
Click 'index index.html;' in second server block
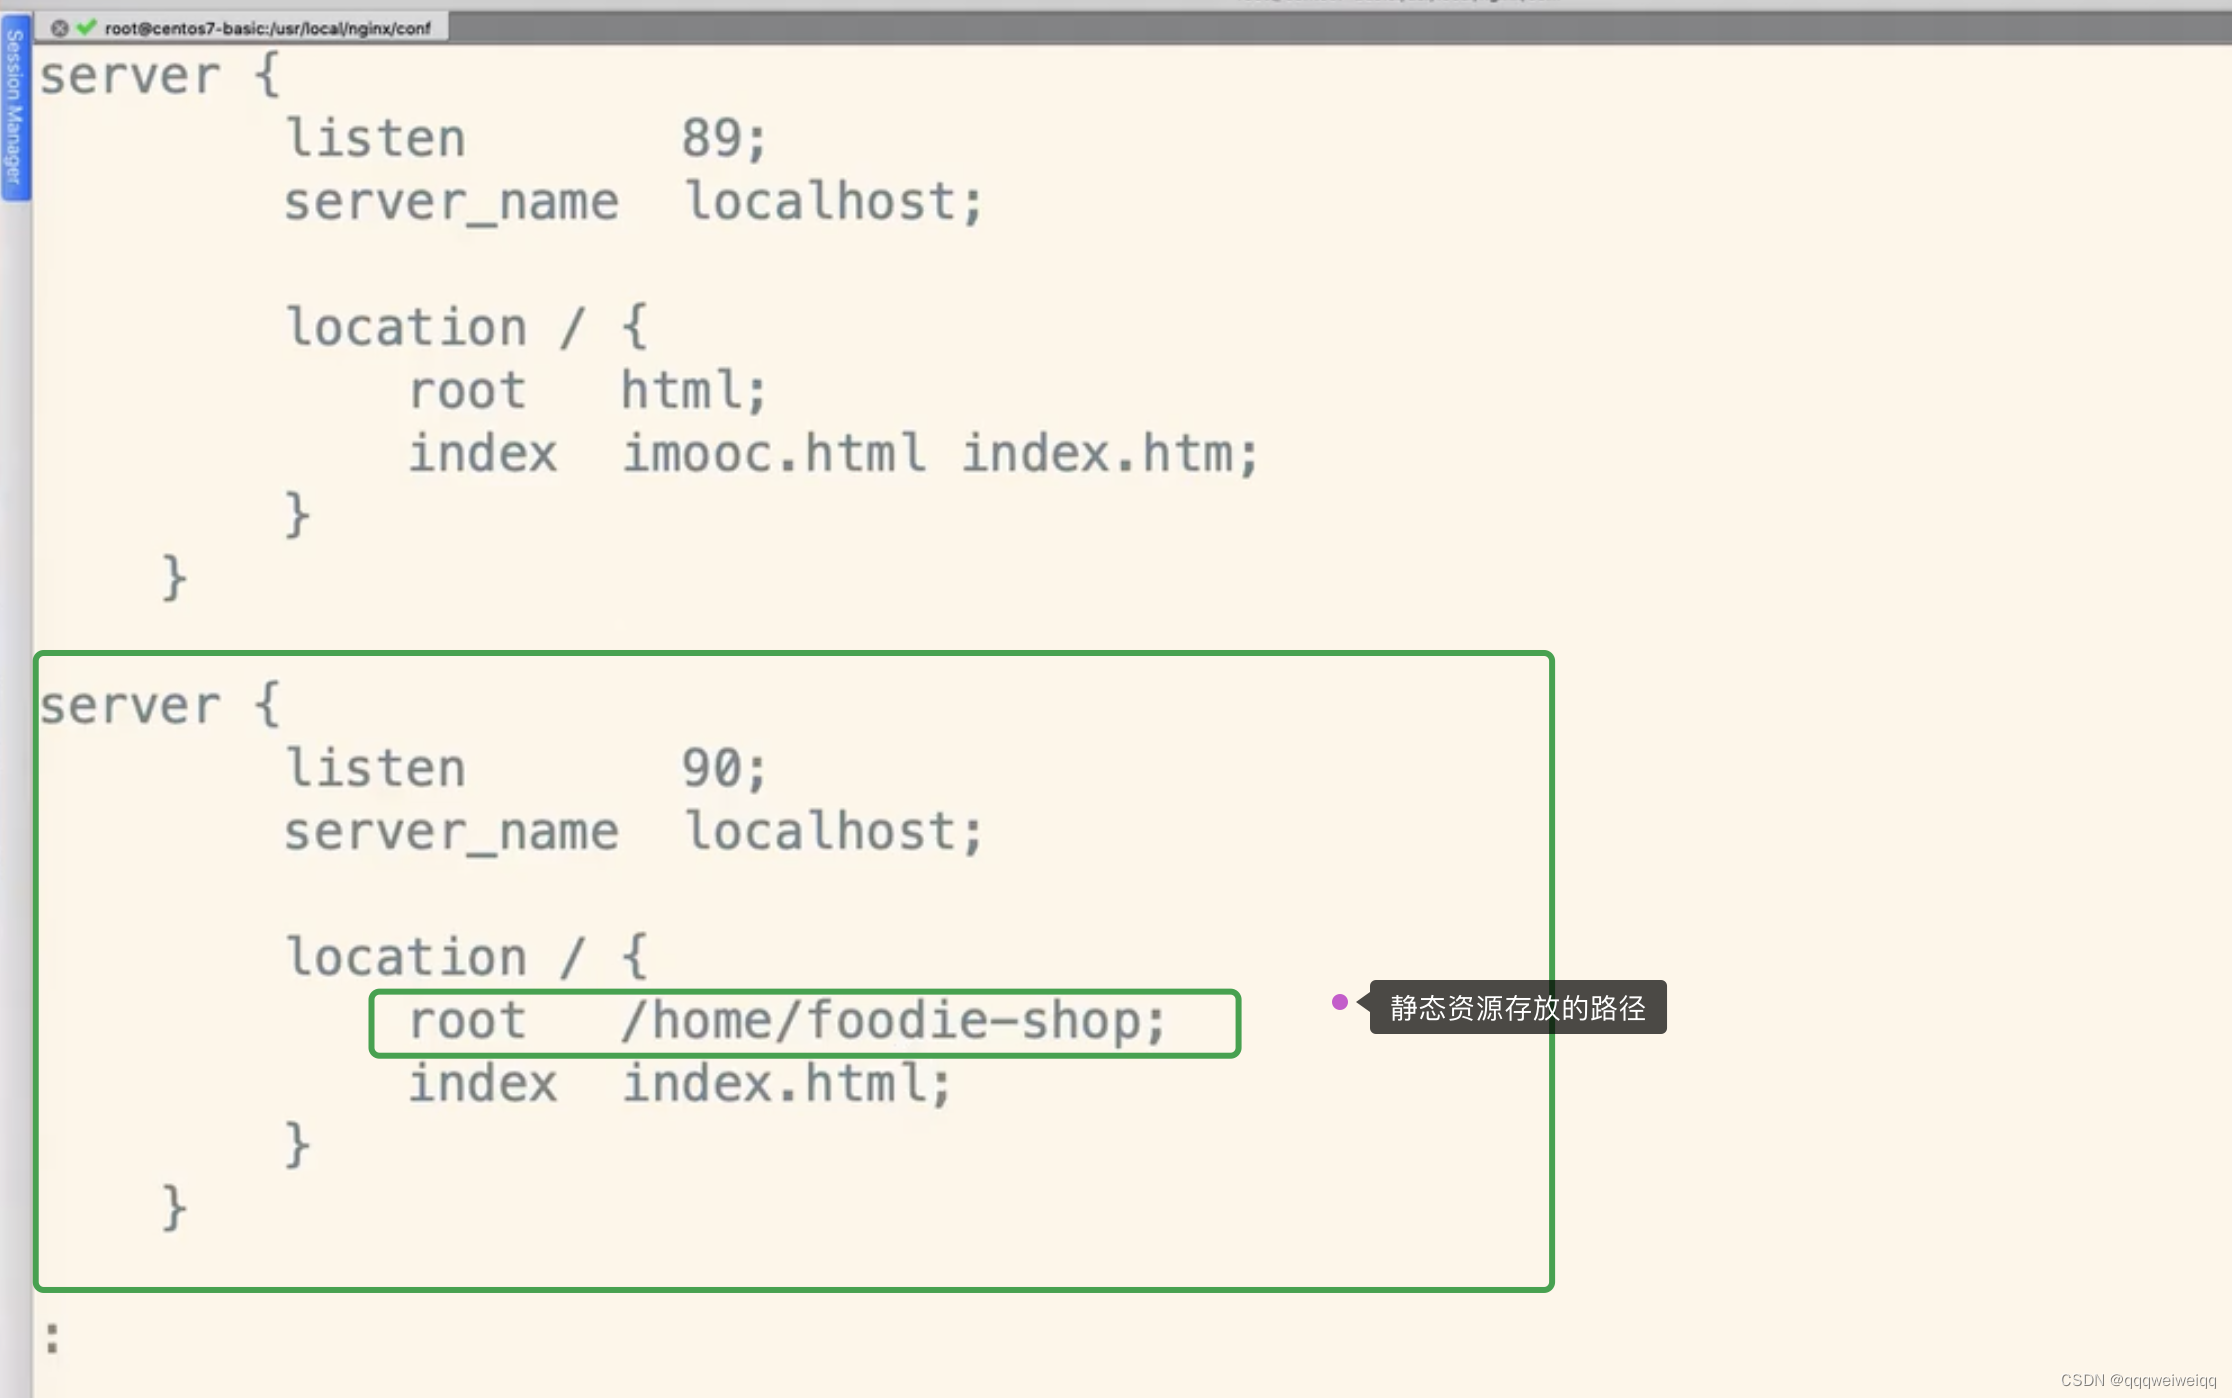pos(680,1084)
